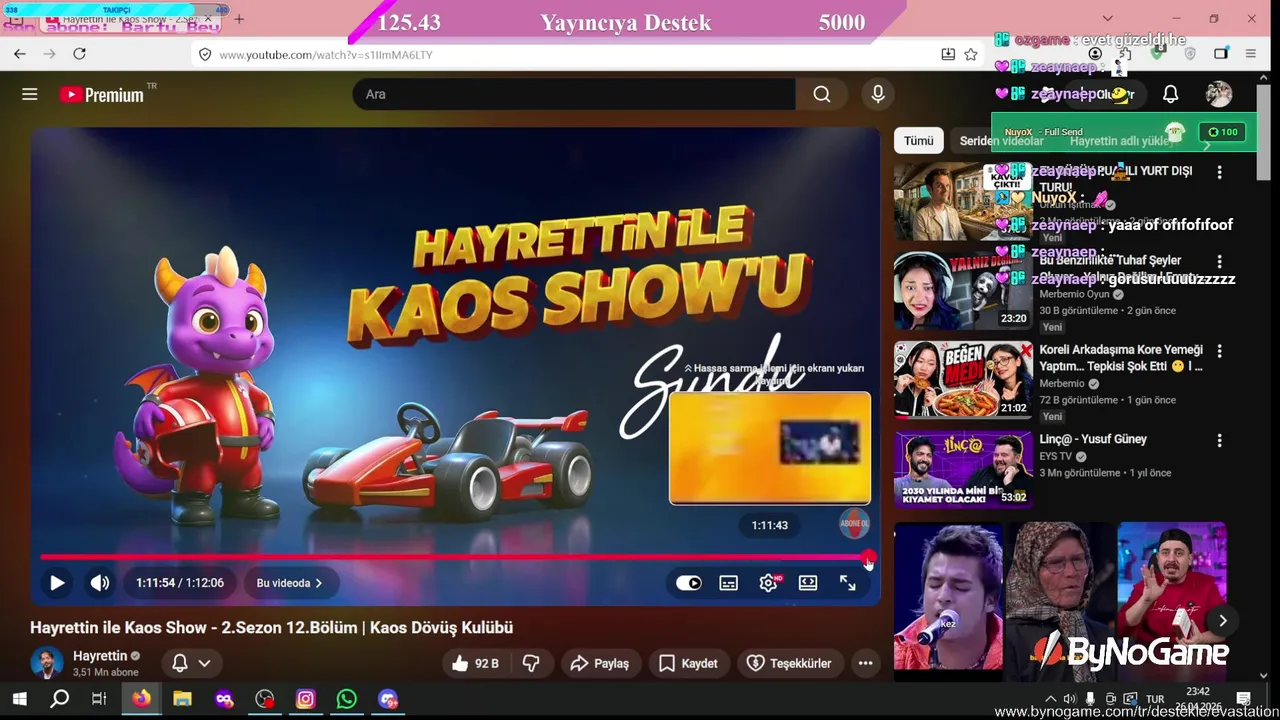Open the account avatar menu
The width and height of the screenshot is (1280, 720).
[x=1219, y=94]
